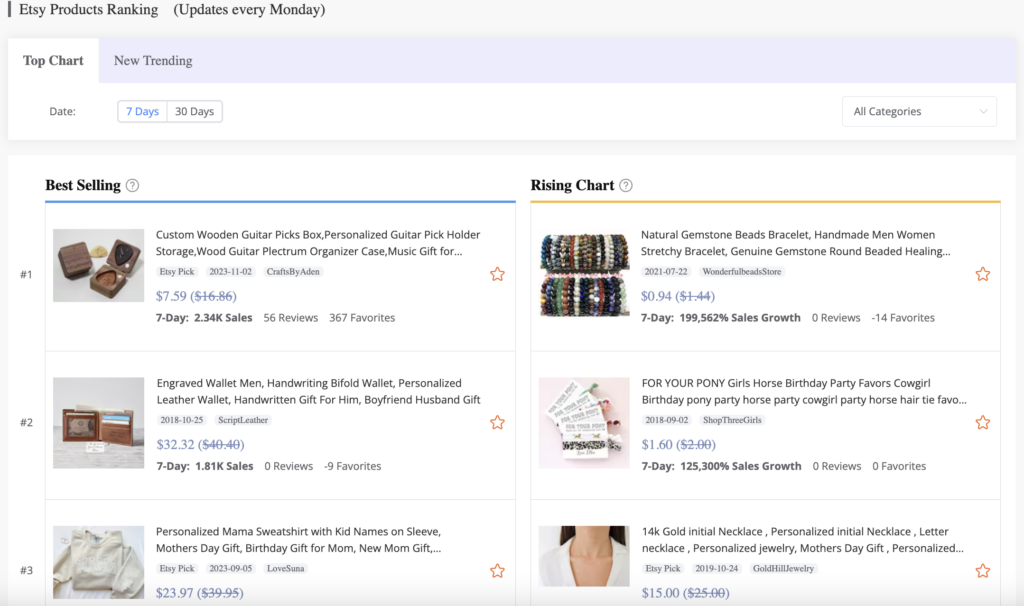
Task: Favorite the Engraved Wallet Men star
Action: pos(497,423)
